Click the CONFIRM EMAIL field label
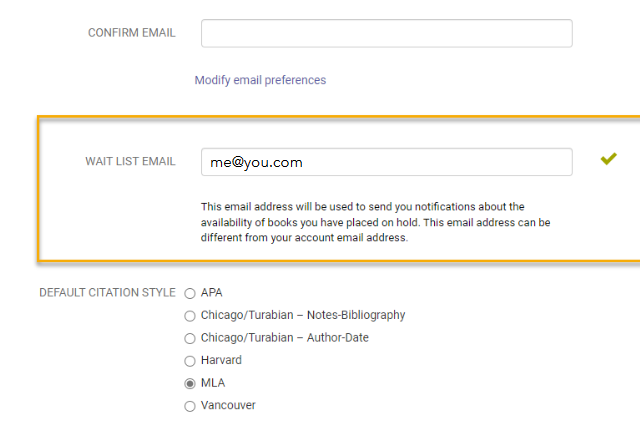The width and height of the screenshot is (640, 440). coord(131,33)
